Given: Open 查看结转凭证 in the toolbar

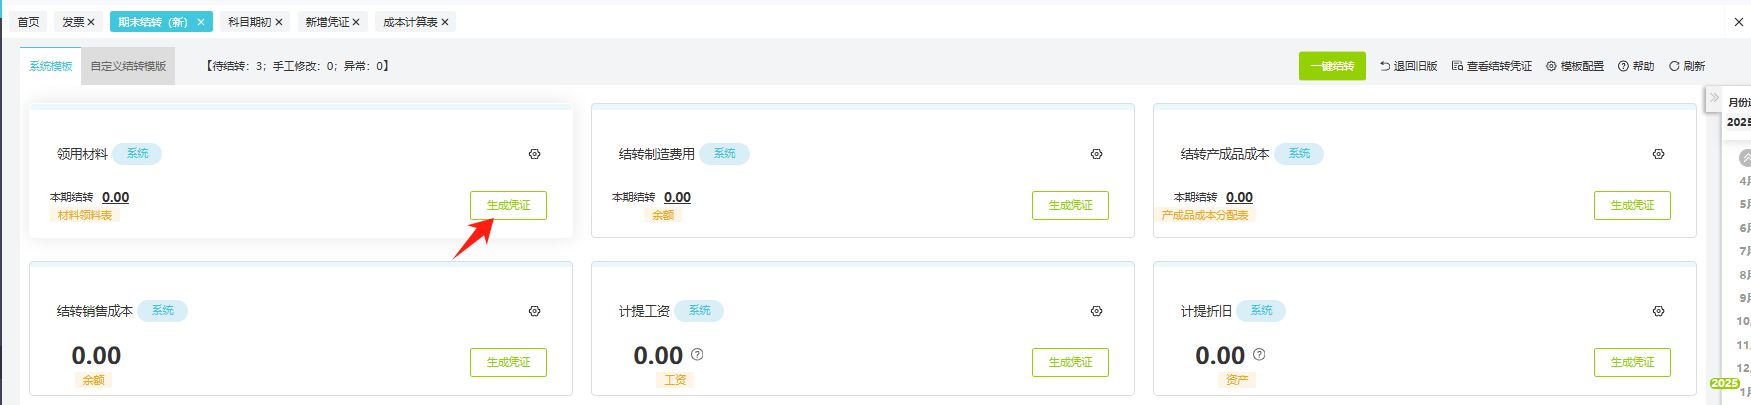Looking at the screenshot, I should click(x=1492, y=66).
